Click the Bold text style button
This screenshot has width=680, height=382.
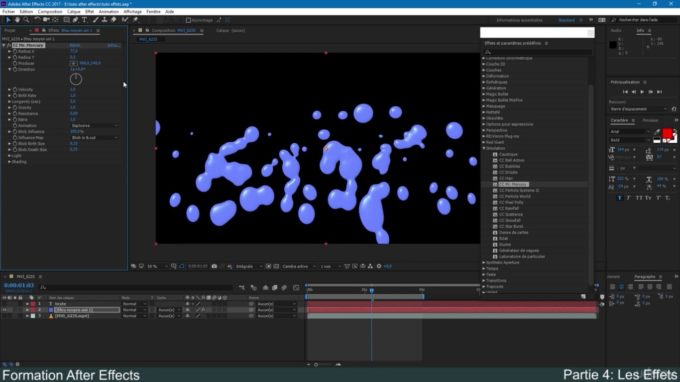click(x=619, y=198)
